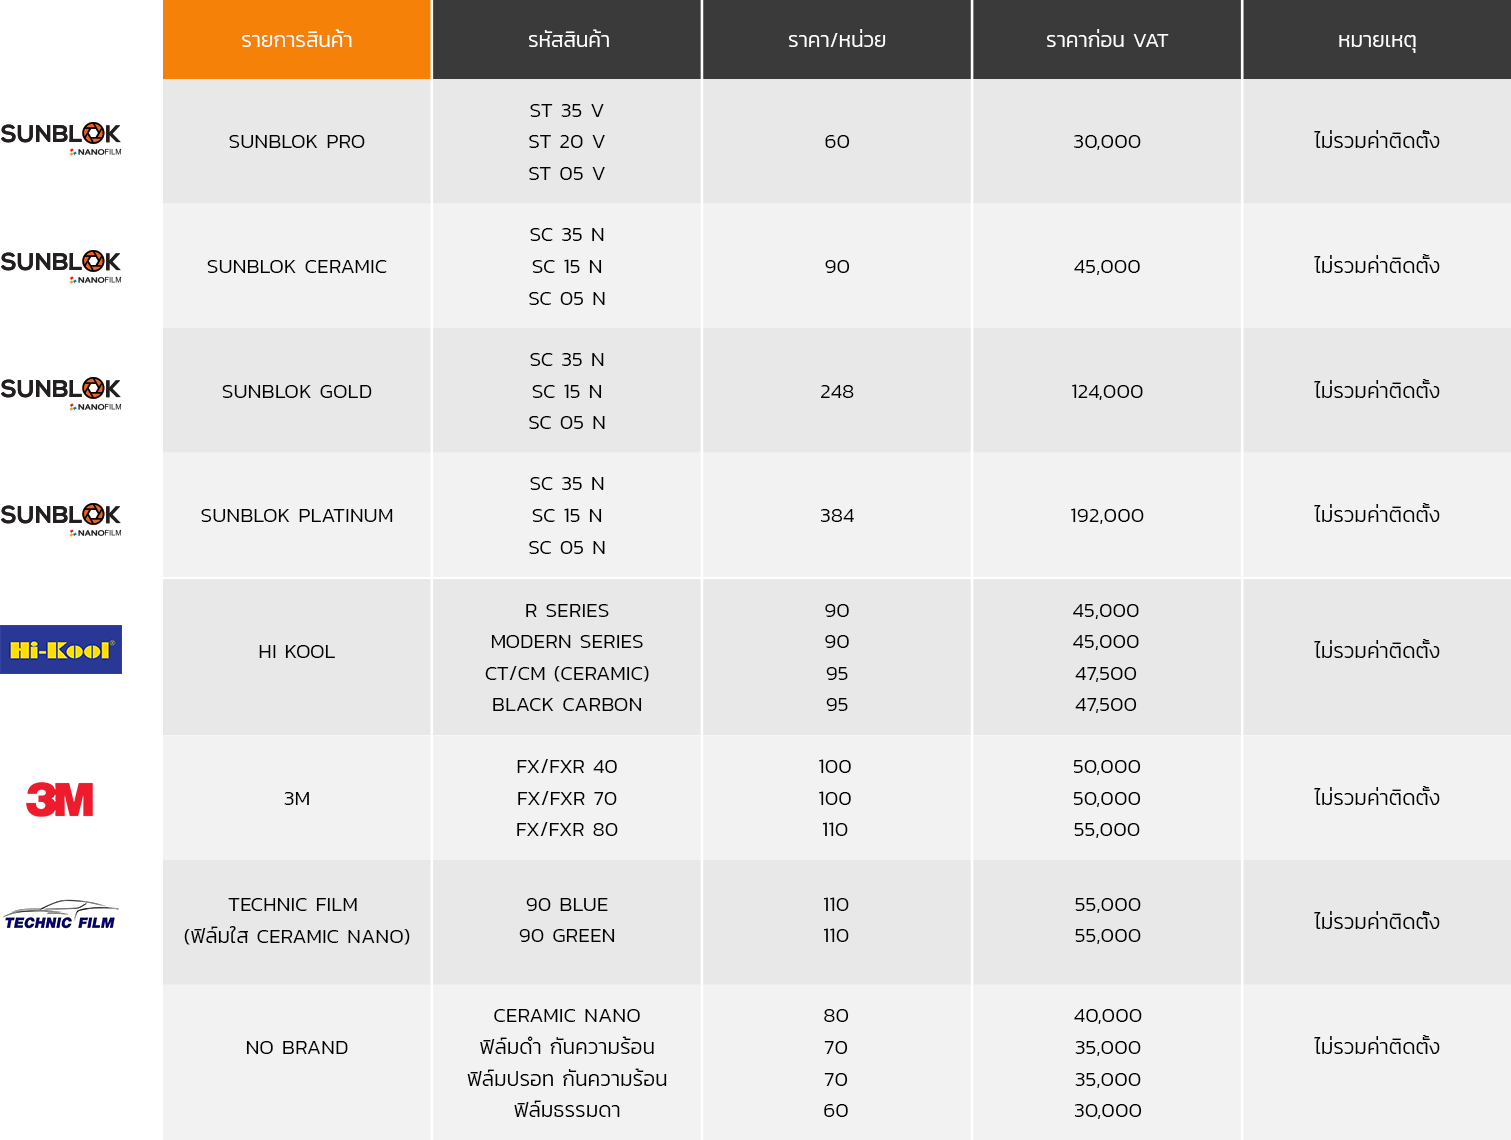This screenshot has height=1140, width=1511.
Task: Click the MODERN SERIES product code
Action: coord(567,642)
